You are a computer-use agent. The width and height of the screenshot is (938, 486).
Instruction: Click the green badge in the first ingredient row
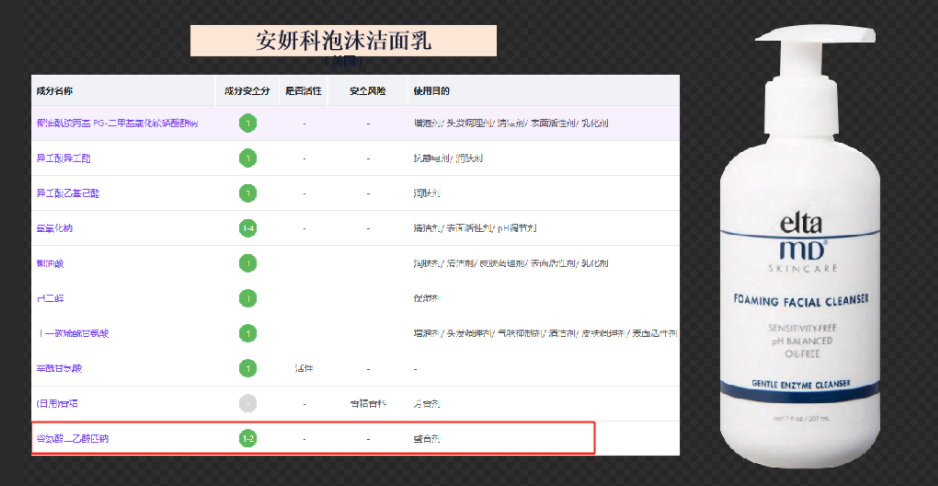pyautogui.click(x=248, y=123)
